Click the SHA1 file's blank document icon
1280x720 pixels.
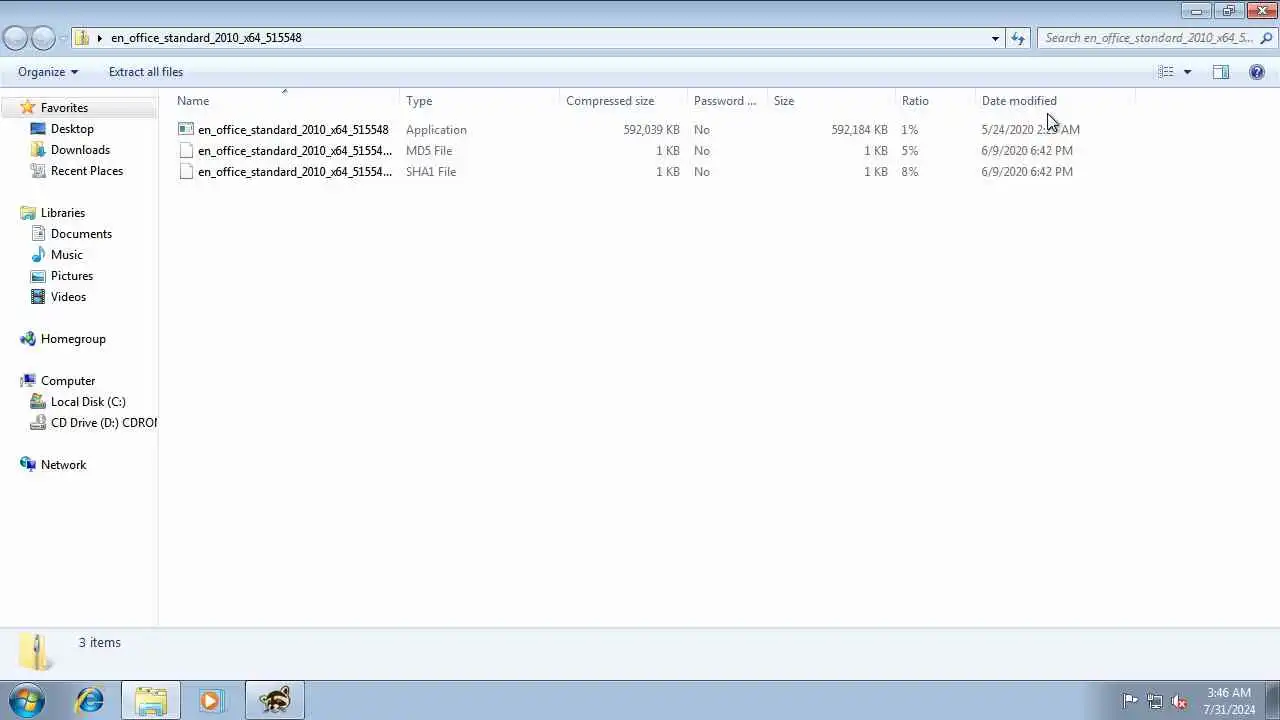pyautogui.click(x=186, y=171)
